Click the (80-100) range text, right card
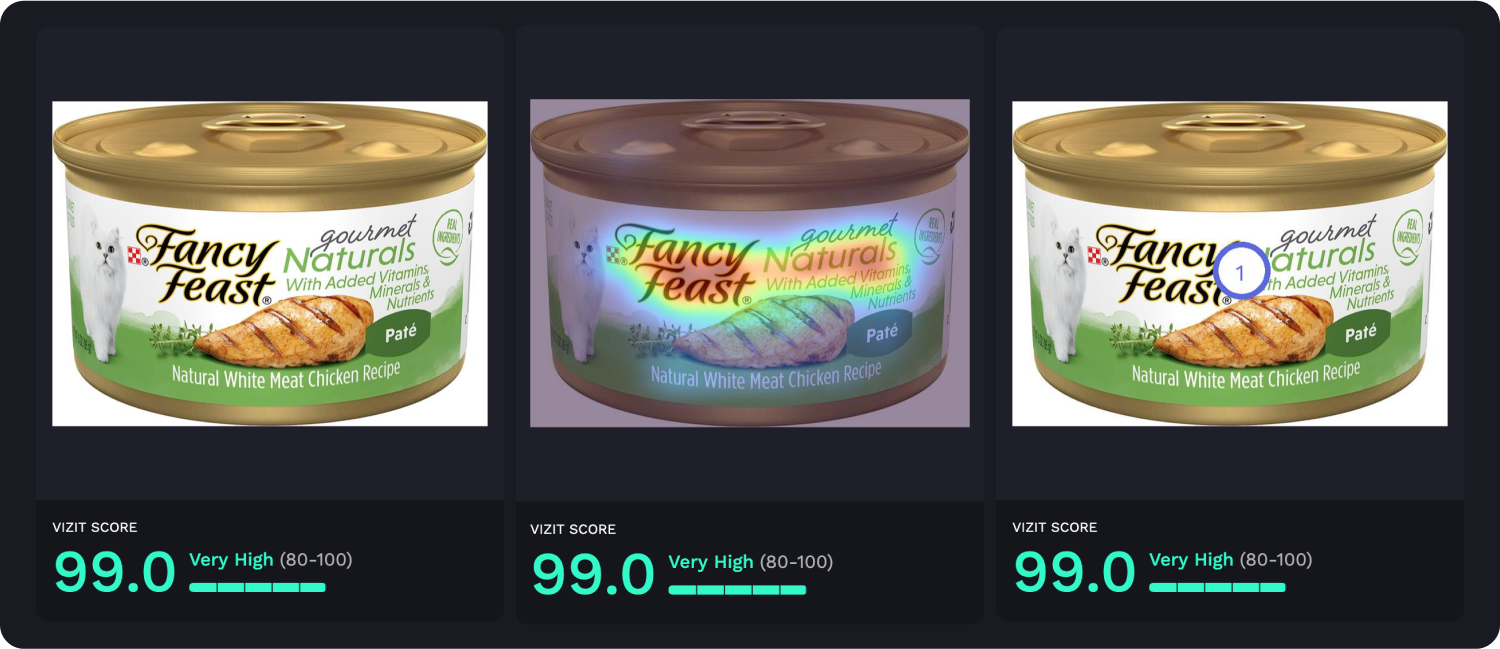The width and height of the screenshot is (1500, 649). click(x=1276, y=560)
